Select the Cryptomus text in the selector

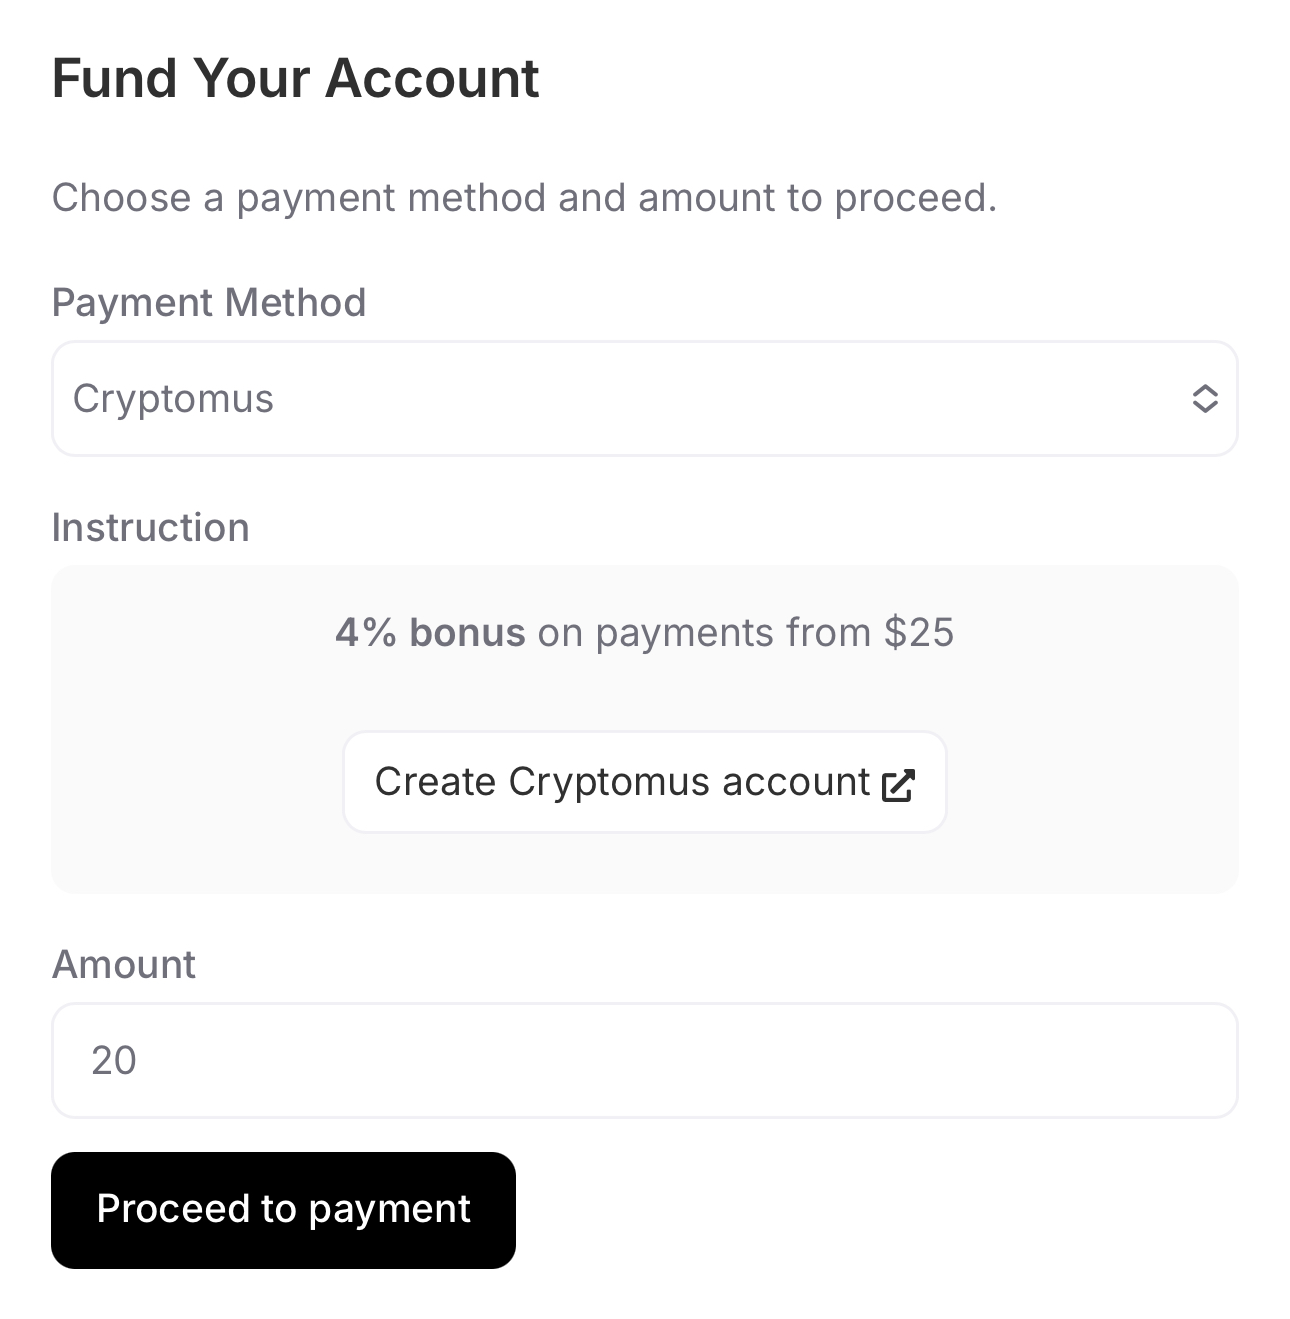pyautogui.click(x=173, y=399)
